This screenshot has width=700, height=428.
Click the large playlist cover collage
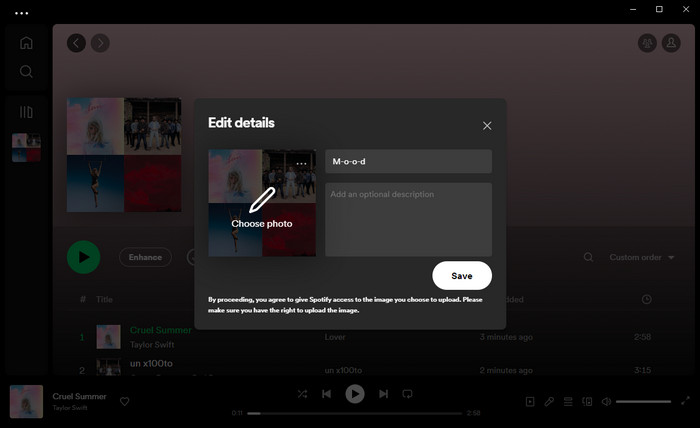coord(124,155)
